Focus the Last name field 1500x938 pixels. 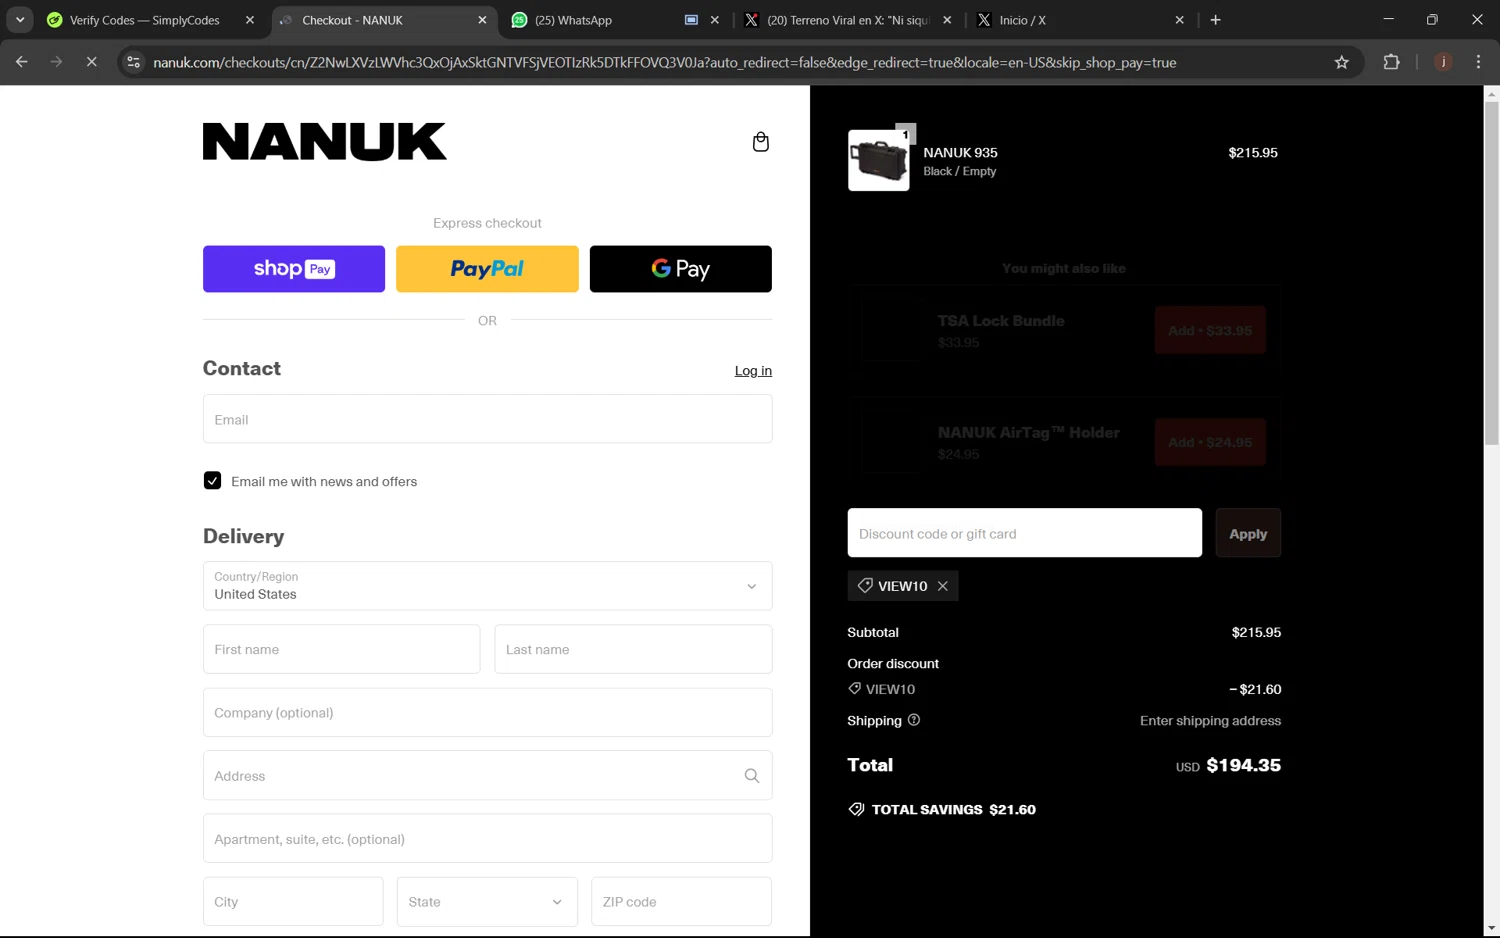pyautogui.click(x=633, y=649)
